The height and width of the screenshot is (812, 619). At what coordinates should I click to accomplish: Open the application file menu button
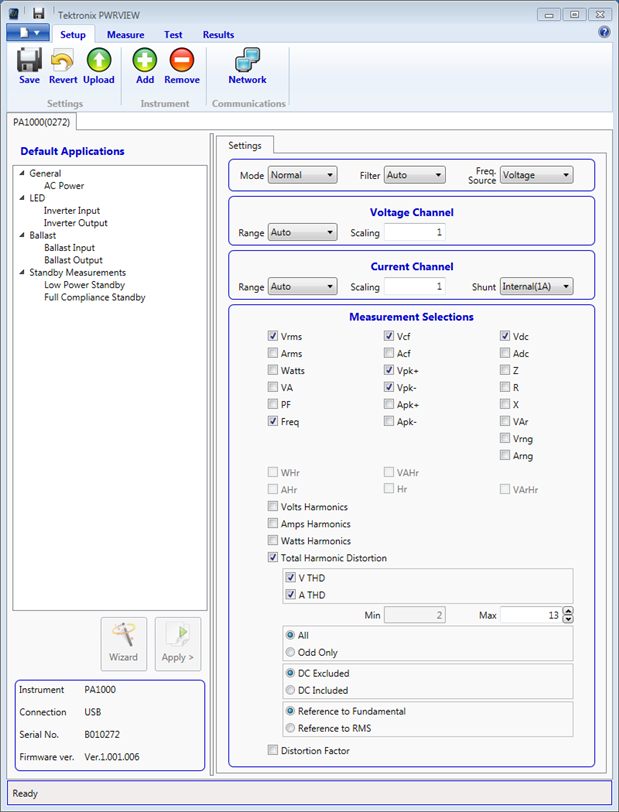click(x=28, y=33)
